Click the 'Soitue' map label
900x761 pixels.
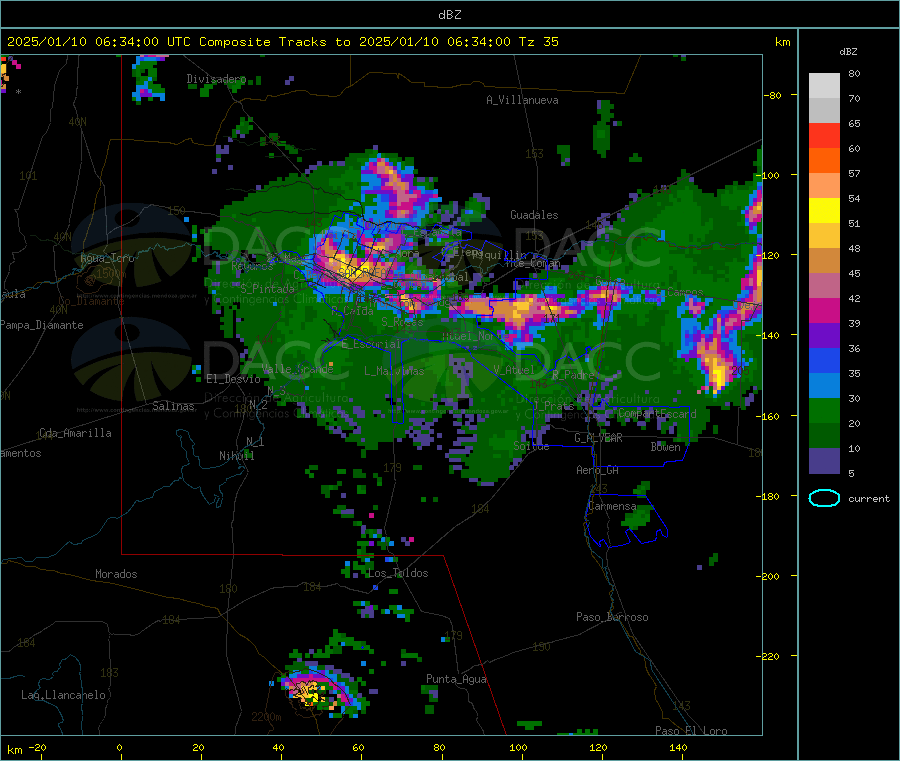click(x=531, y=446)
